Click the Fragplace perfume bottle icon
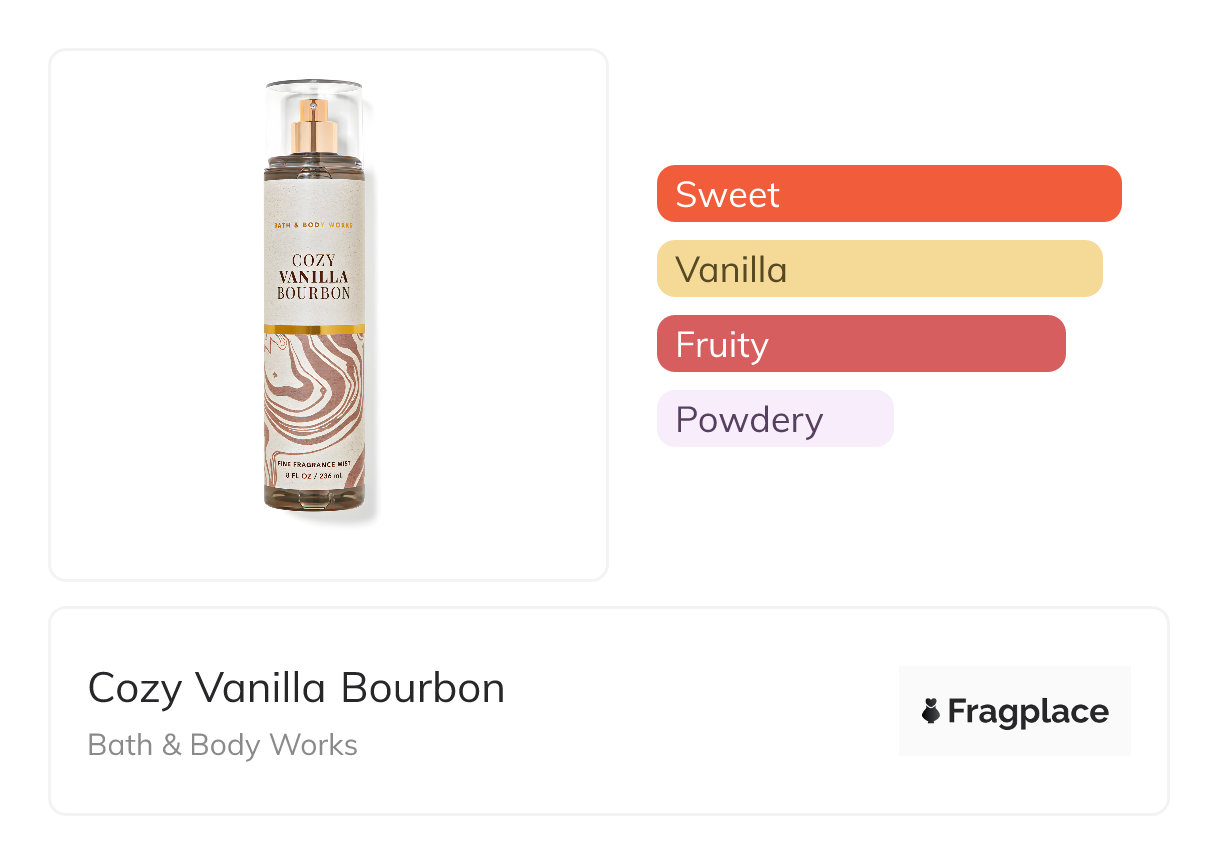The width and height of the screenshot is (1218, 864). (931, 711)
